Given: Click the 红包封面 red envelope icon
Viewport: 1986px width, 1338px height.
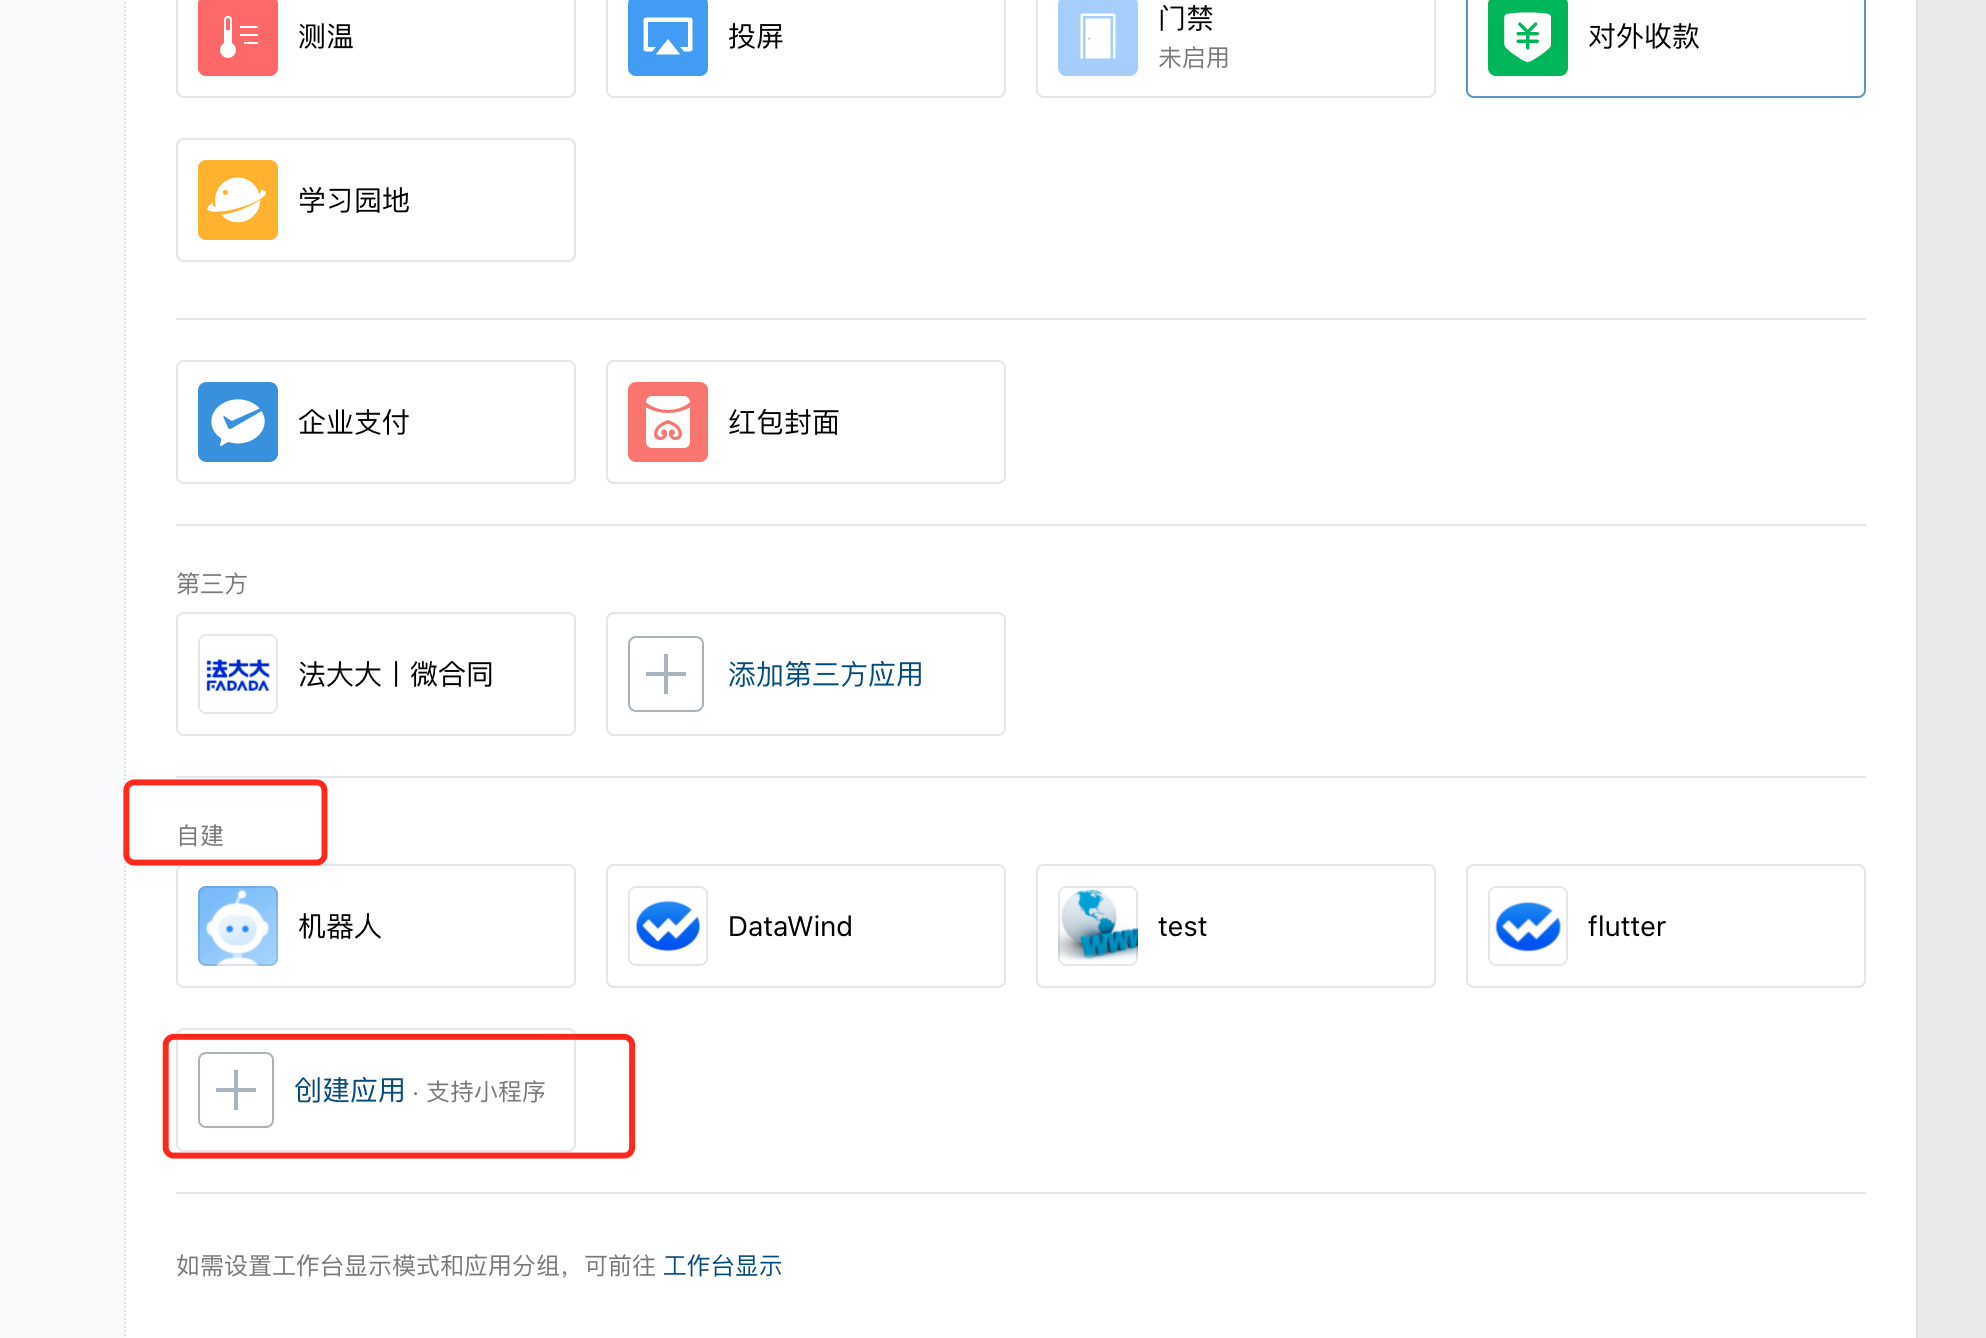Looking at the screenshot, I should pos(668,422).
